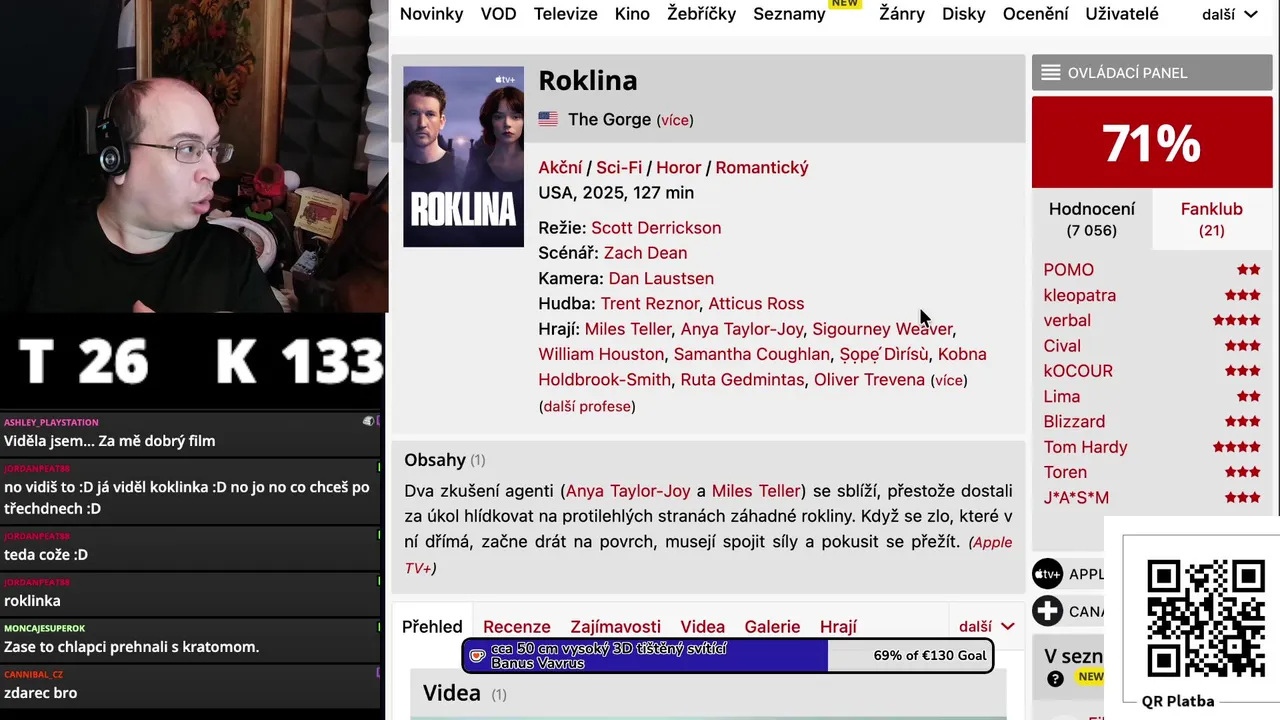
Task: Open the Ovládací panel hamburger menu
Action: click(x=1050, y=73)
